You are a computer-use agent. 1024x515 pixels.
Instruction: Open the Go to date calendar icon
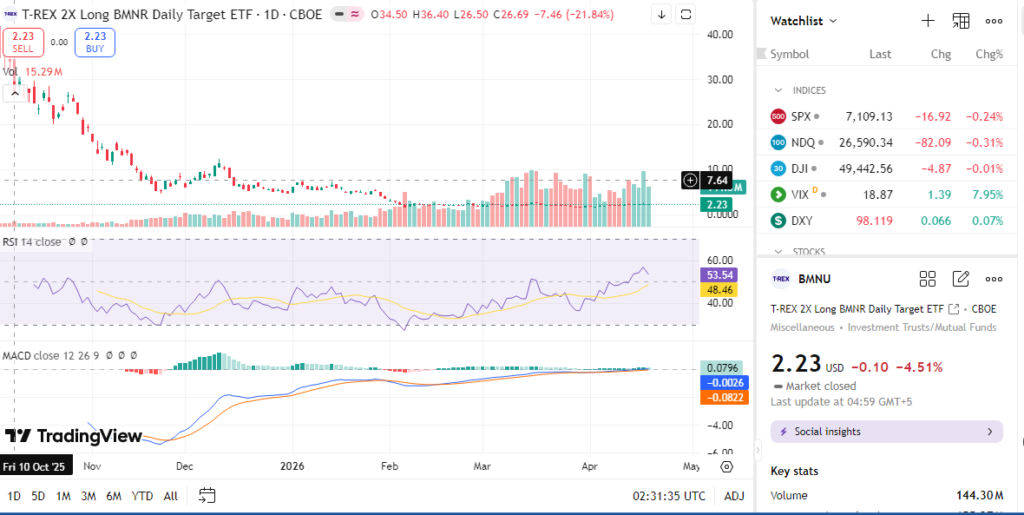[207, 495]
